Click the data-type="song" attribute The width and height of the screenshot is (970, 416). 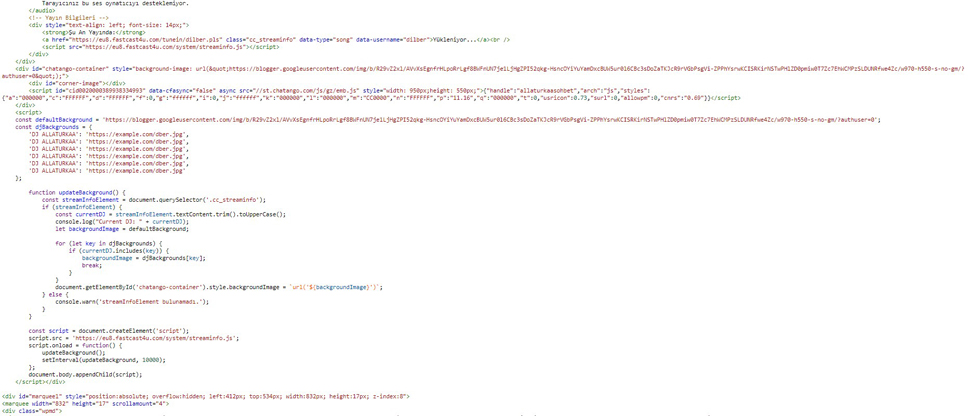[x=326, y=38]
